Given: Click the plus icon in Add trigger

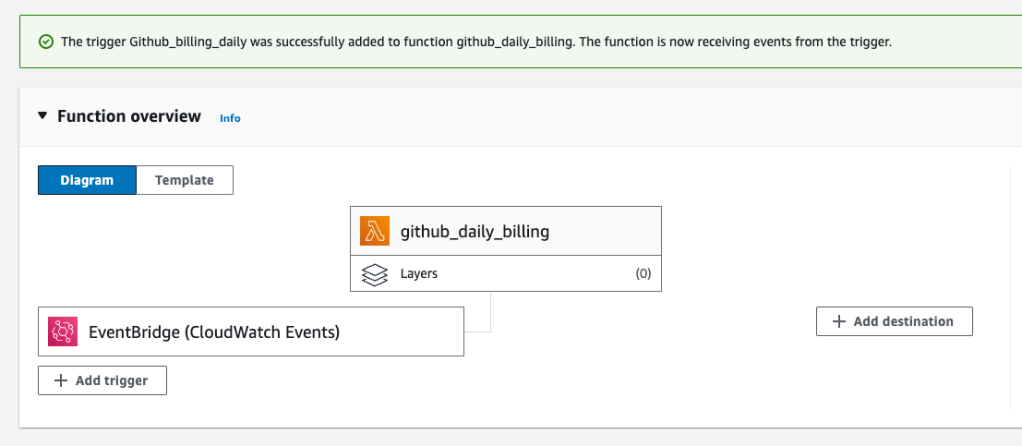Looking at the screenshot, I should pyautogui.click(x=61, y=381).
